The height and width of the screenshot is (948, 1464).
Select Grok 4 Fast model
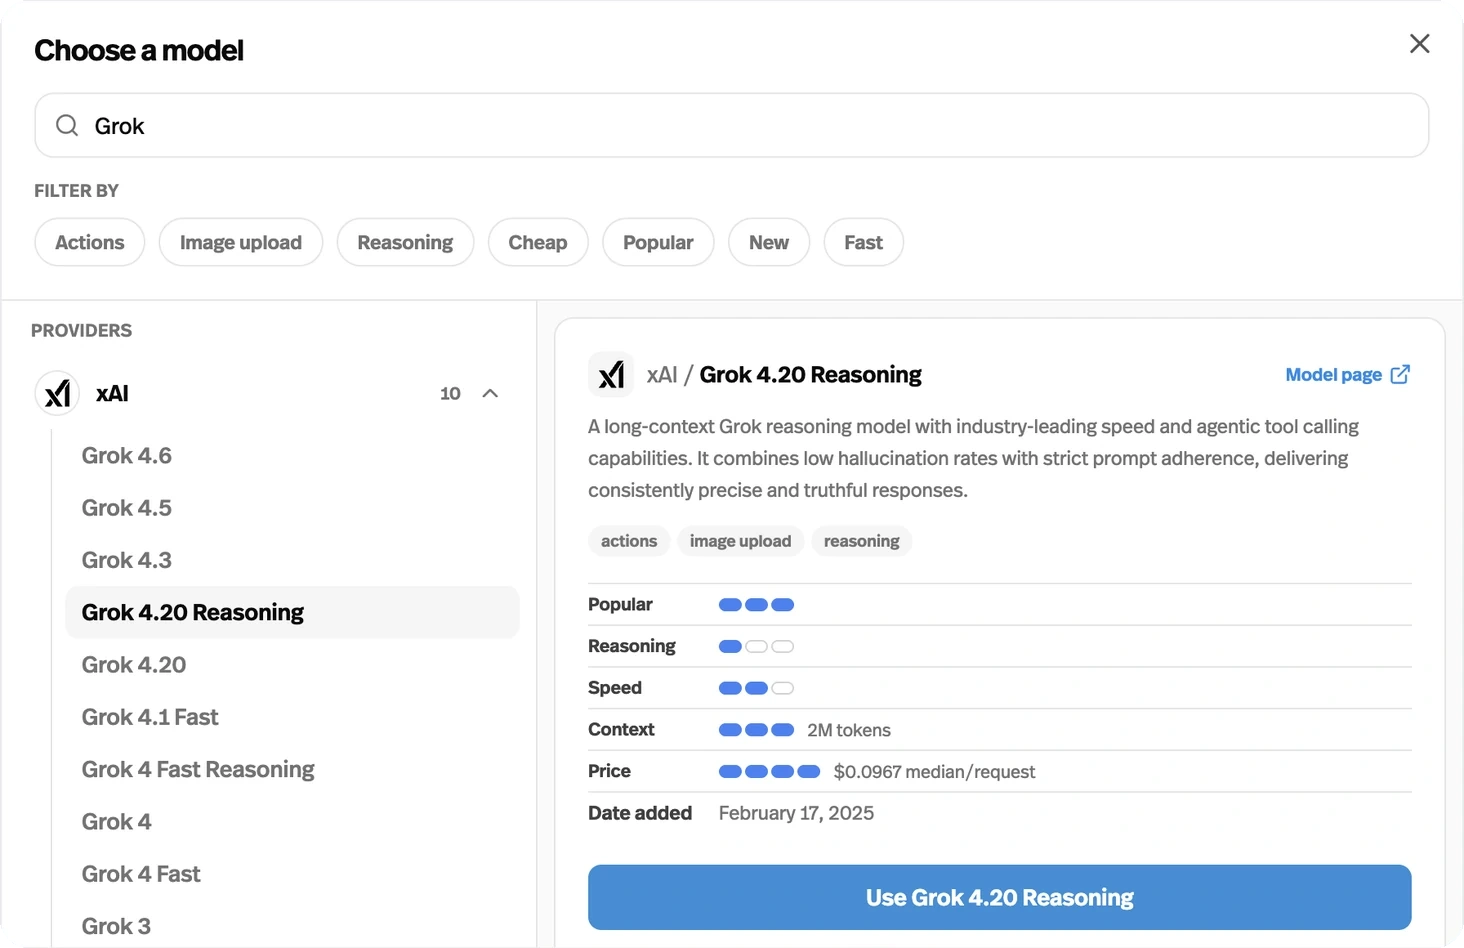coord(292,874)
